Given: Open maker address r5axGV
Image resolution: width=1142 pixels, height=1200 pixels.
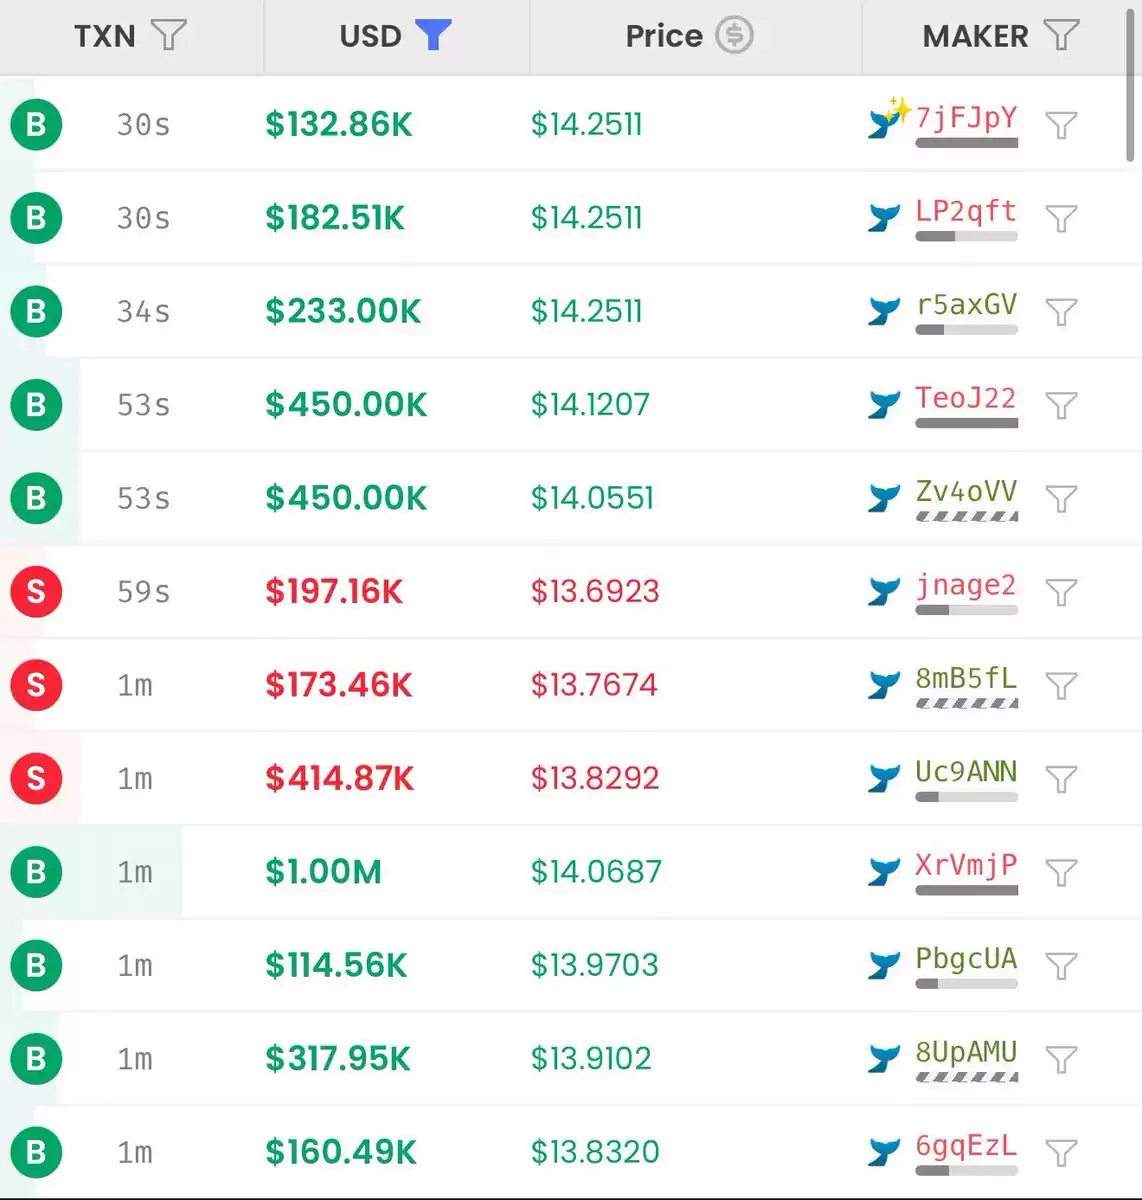Looking at the screenshot, I should point(966,304).
